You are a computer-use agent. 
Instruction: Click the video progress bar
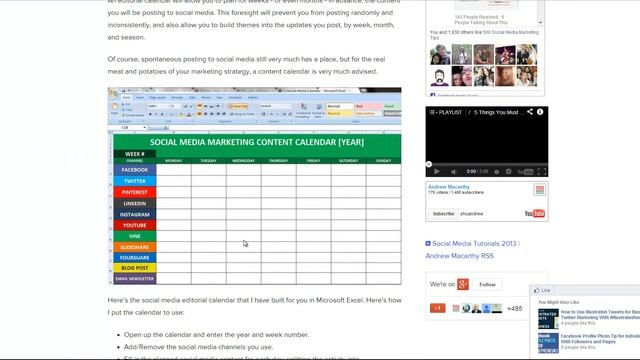click(x=487, y=164)
